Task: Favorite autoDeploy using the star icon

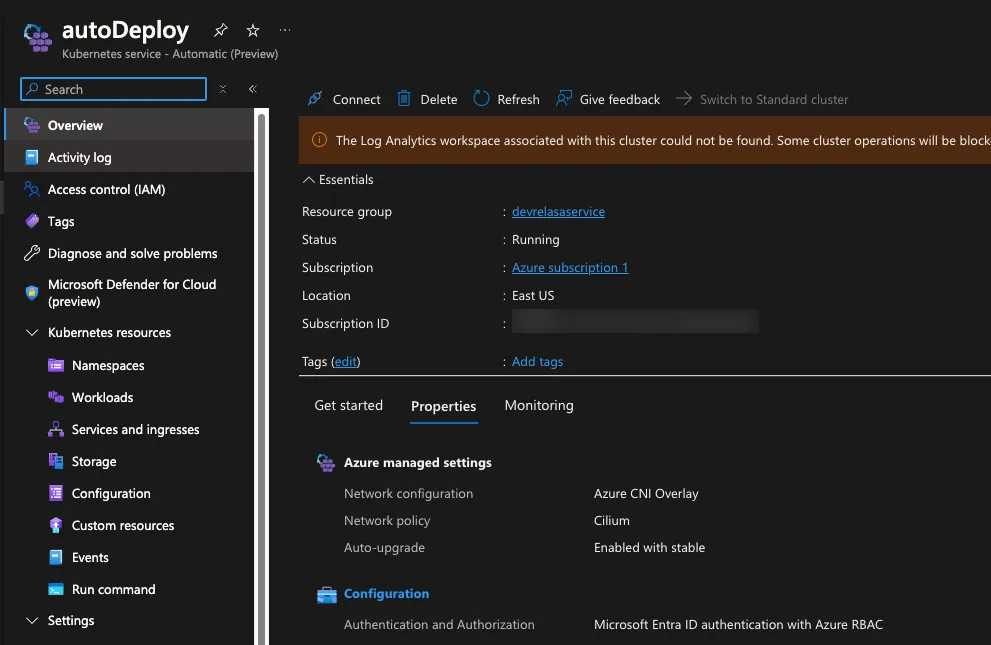Action: tap(253, 31)
